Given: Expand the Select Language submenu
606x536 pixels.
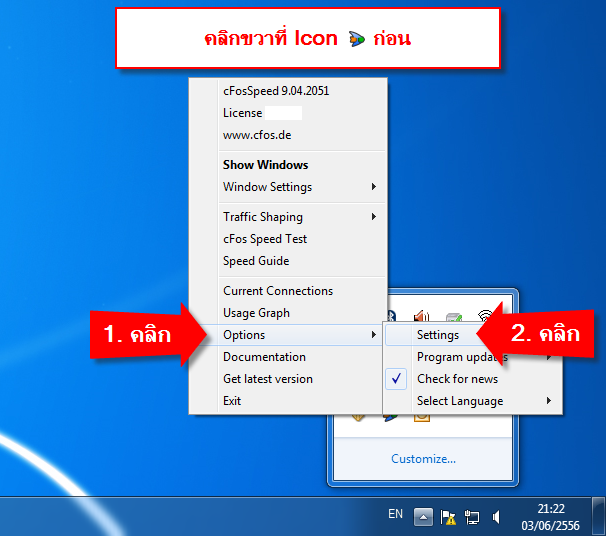Looking at the screenshot, I should click(x=473, y=401).
